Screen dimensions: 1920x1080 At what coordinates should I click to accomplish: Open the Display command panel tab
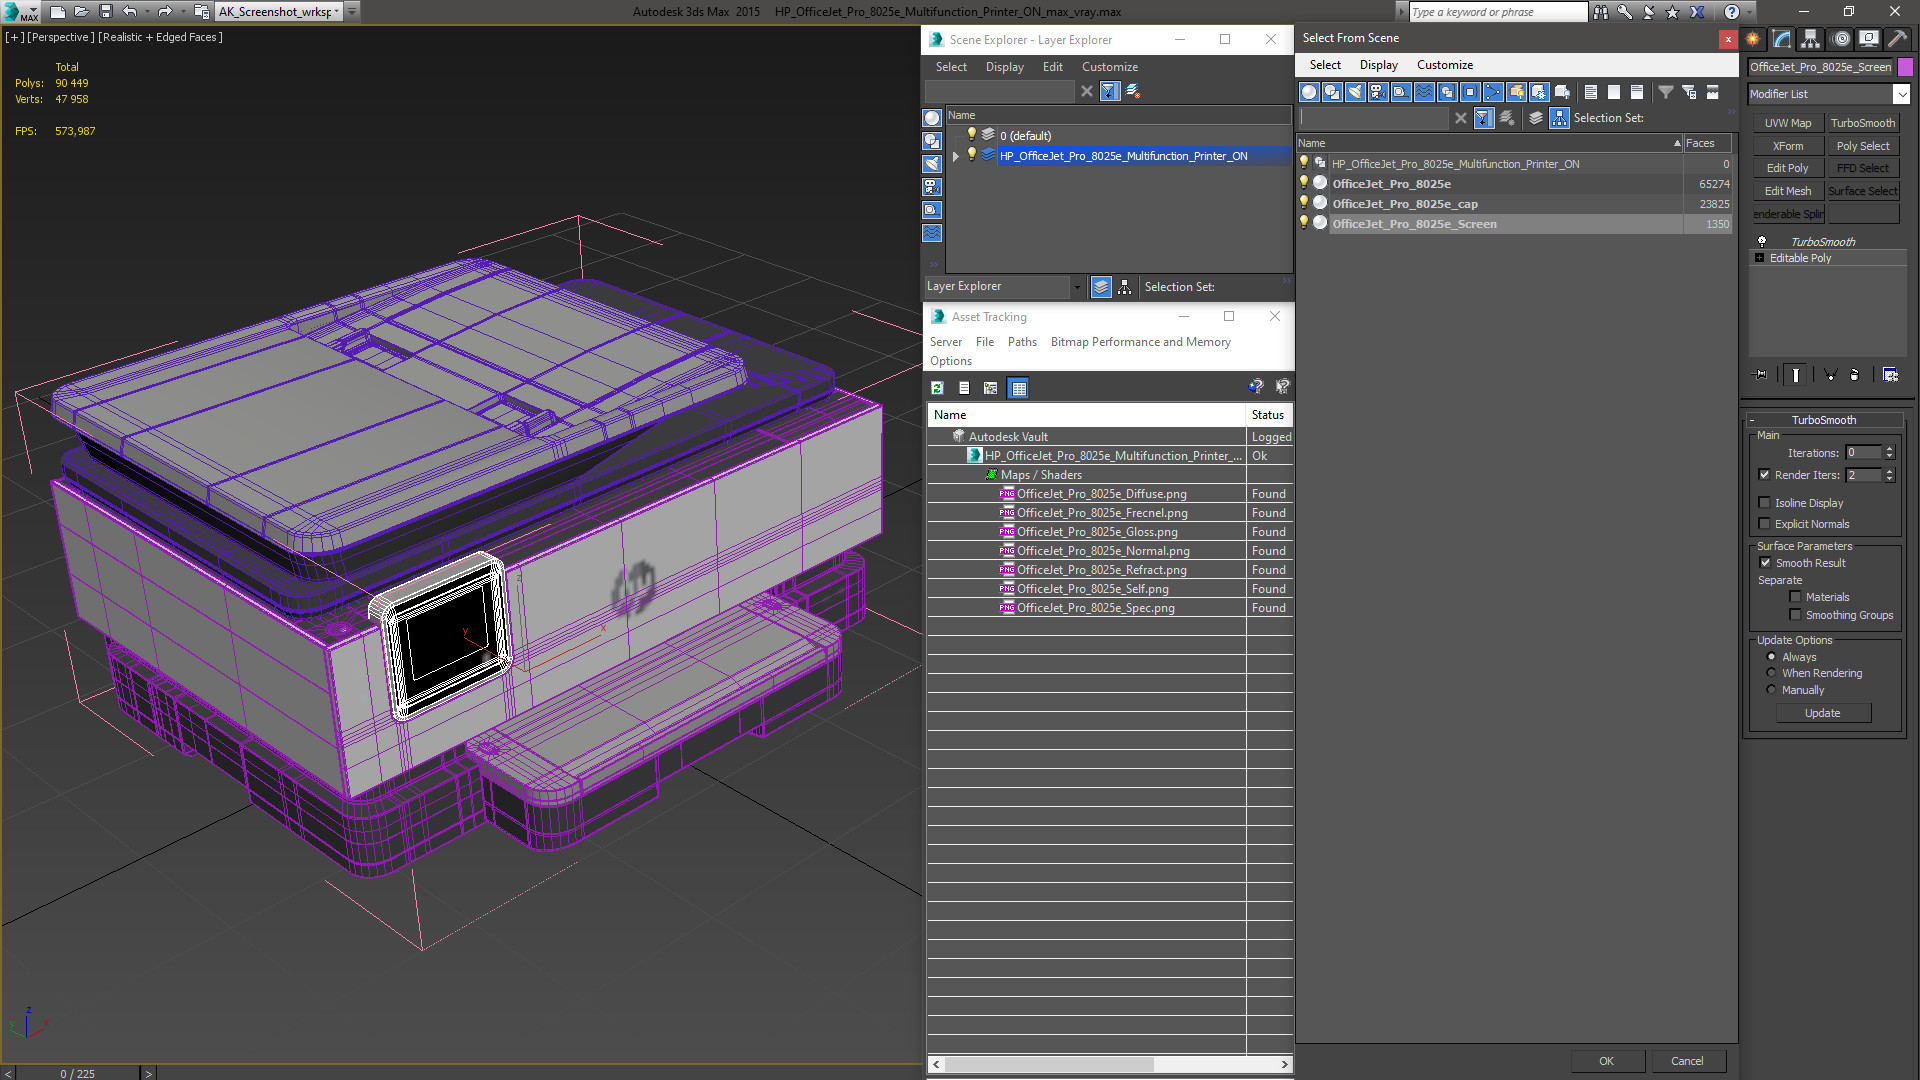point(1868,39)
